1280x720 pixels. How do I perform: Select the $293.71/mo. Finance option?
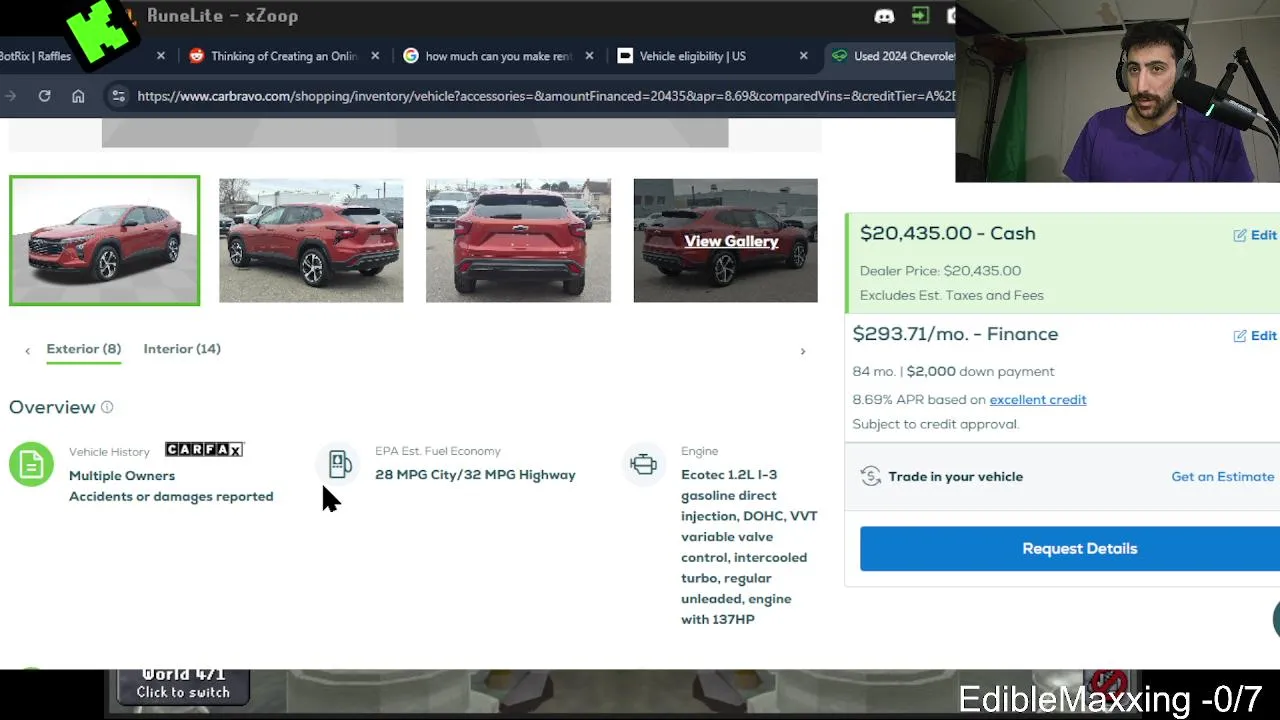pos(1063,377)
